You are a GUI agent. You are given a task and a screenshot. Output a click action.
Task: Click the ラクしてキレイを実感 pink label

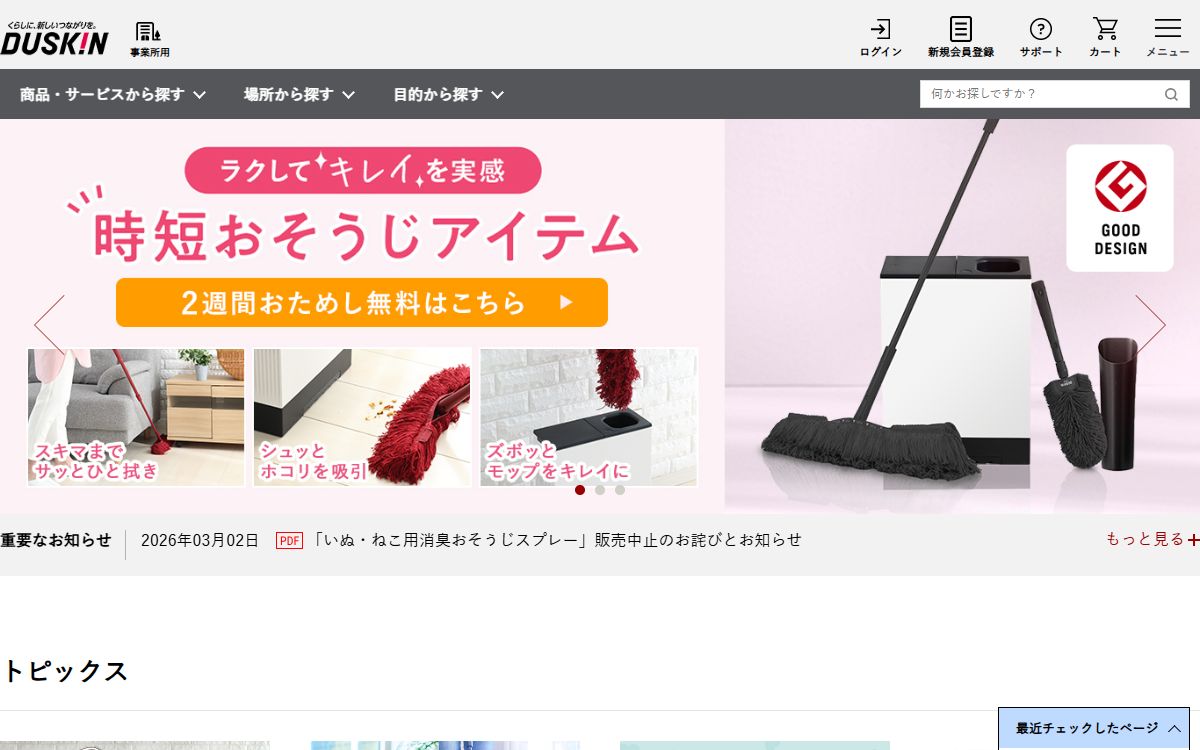(x=363, y=170)
